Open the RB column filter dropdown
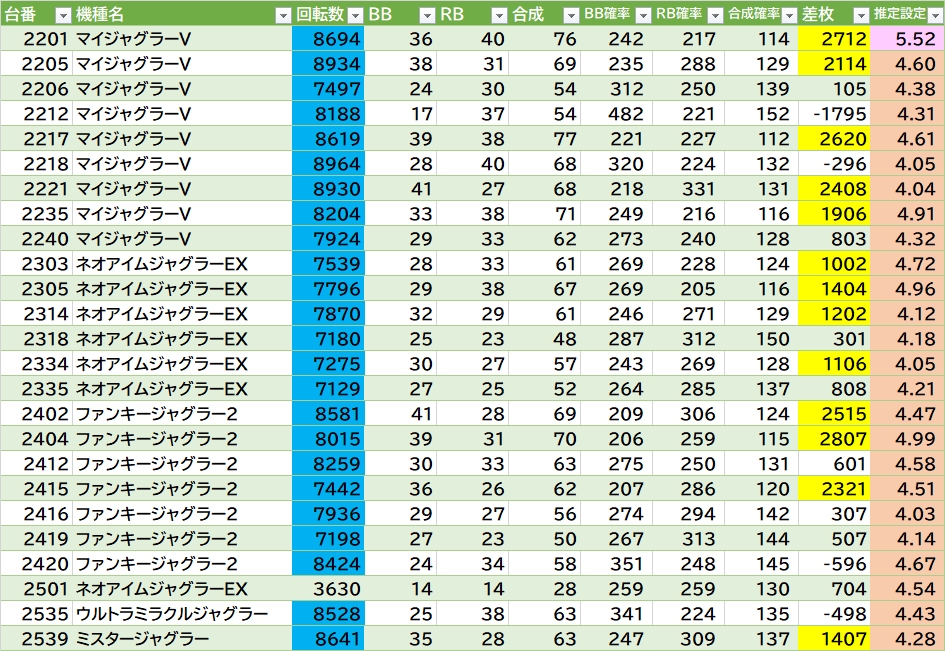The image size is (945, 651). [x=499, y=16]
